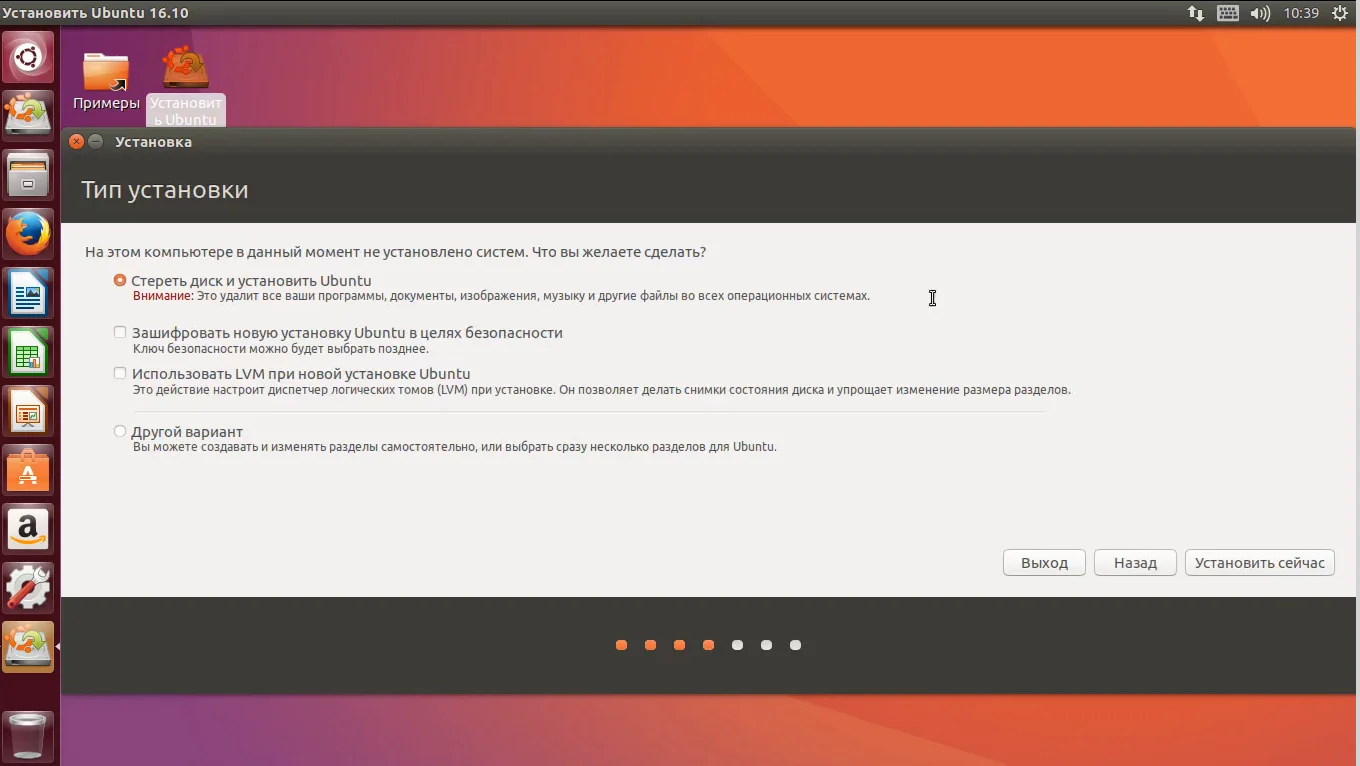Open Ubuntu Software store icon

[28, 470]
